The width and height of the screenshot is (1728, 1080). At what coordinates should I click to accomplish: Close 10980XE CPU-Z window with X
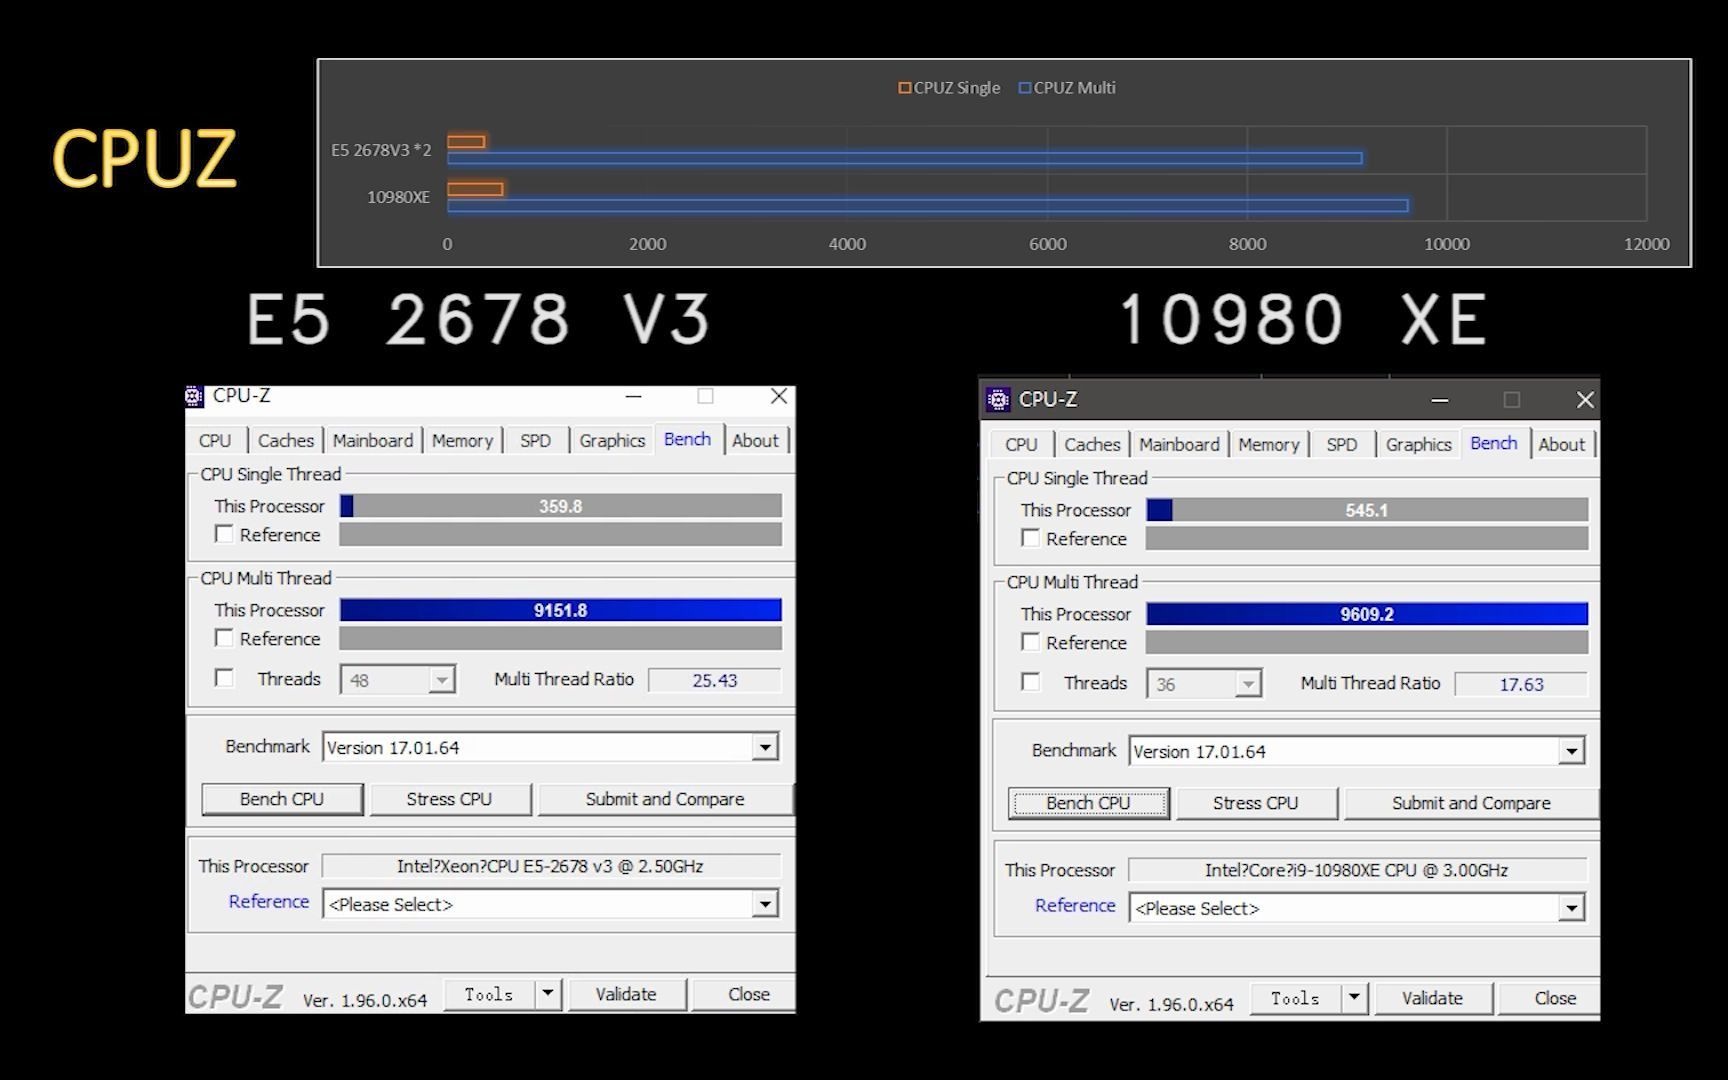tap(1585, 400)
